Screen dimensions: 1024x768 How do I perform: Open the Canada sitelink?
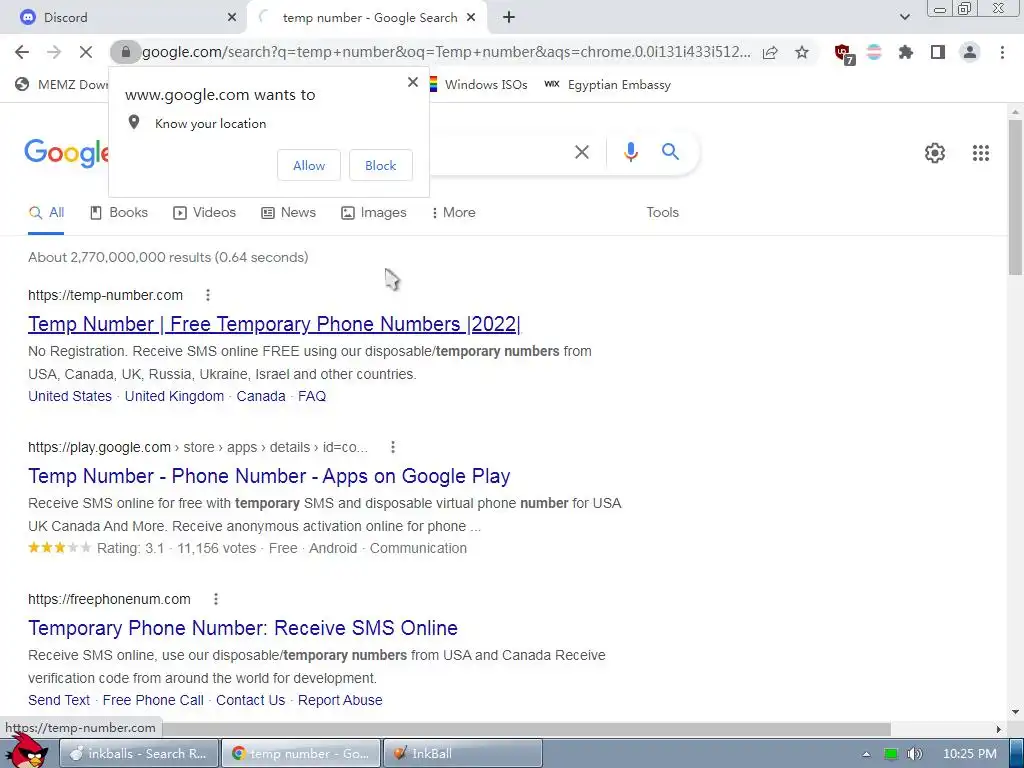[x=261, y=396]
